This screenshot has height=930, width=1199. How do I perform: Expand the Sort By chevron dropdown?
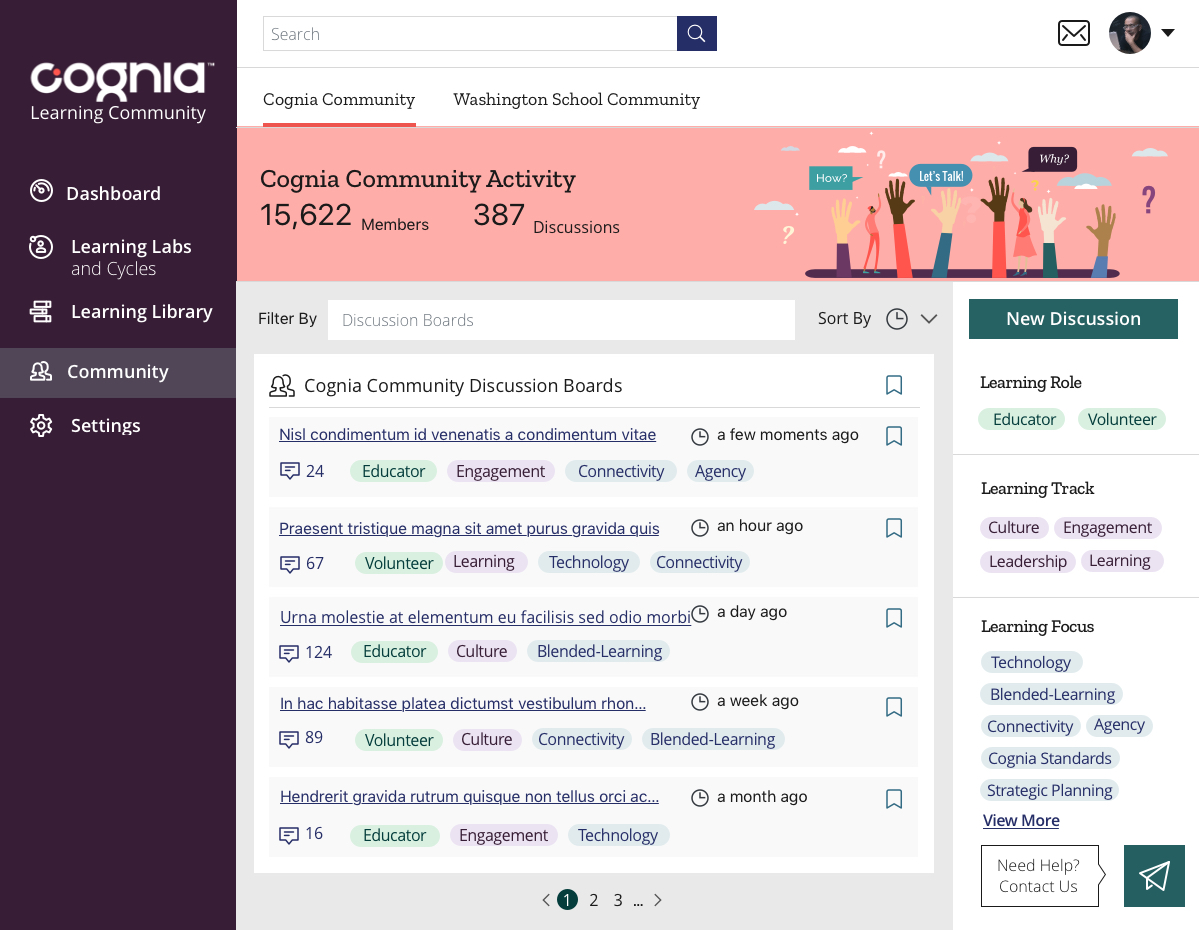coord(929,319)
